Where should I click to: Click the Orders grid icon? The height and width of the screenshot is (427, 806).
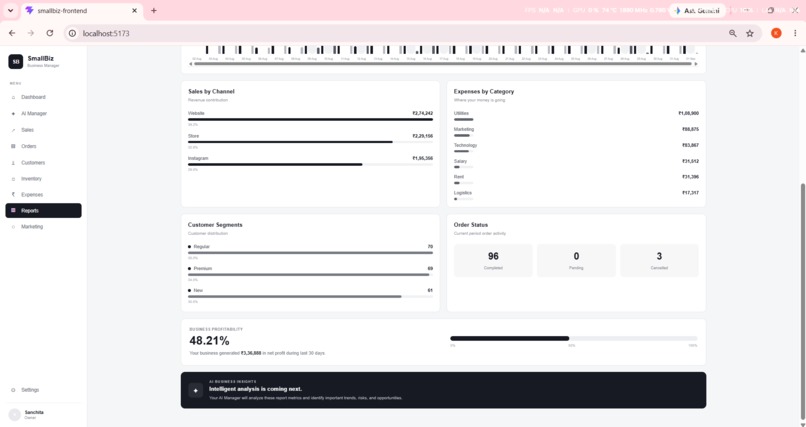(x=13, y=146)
